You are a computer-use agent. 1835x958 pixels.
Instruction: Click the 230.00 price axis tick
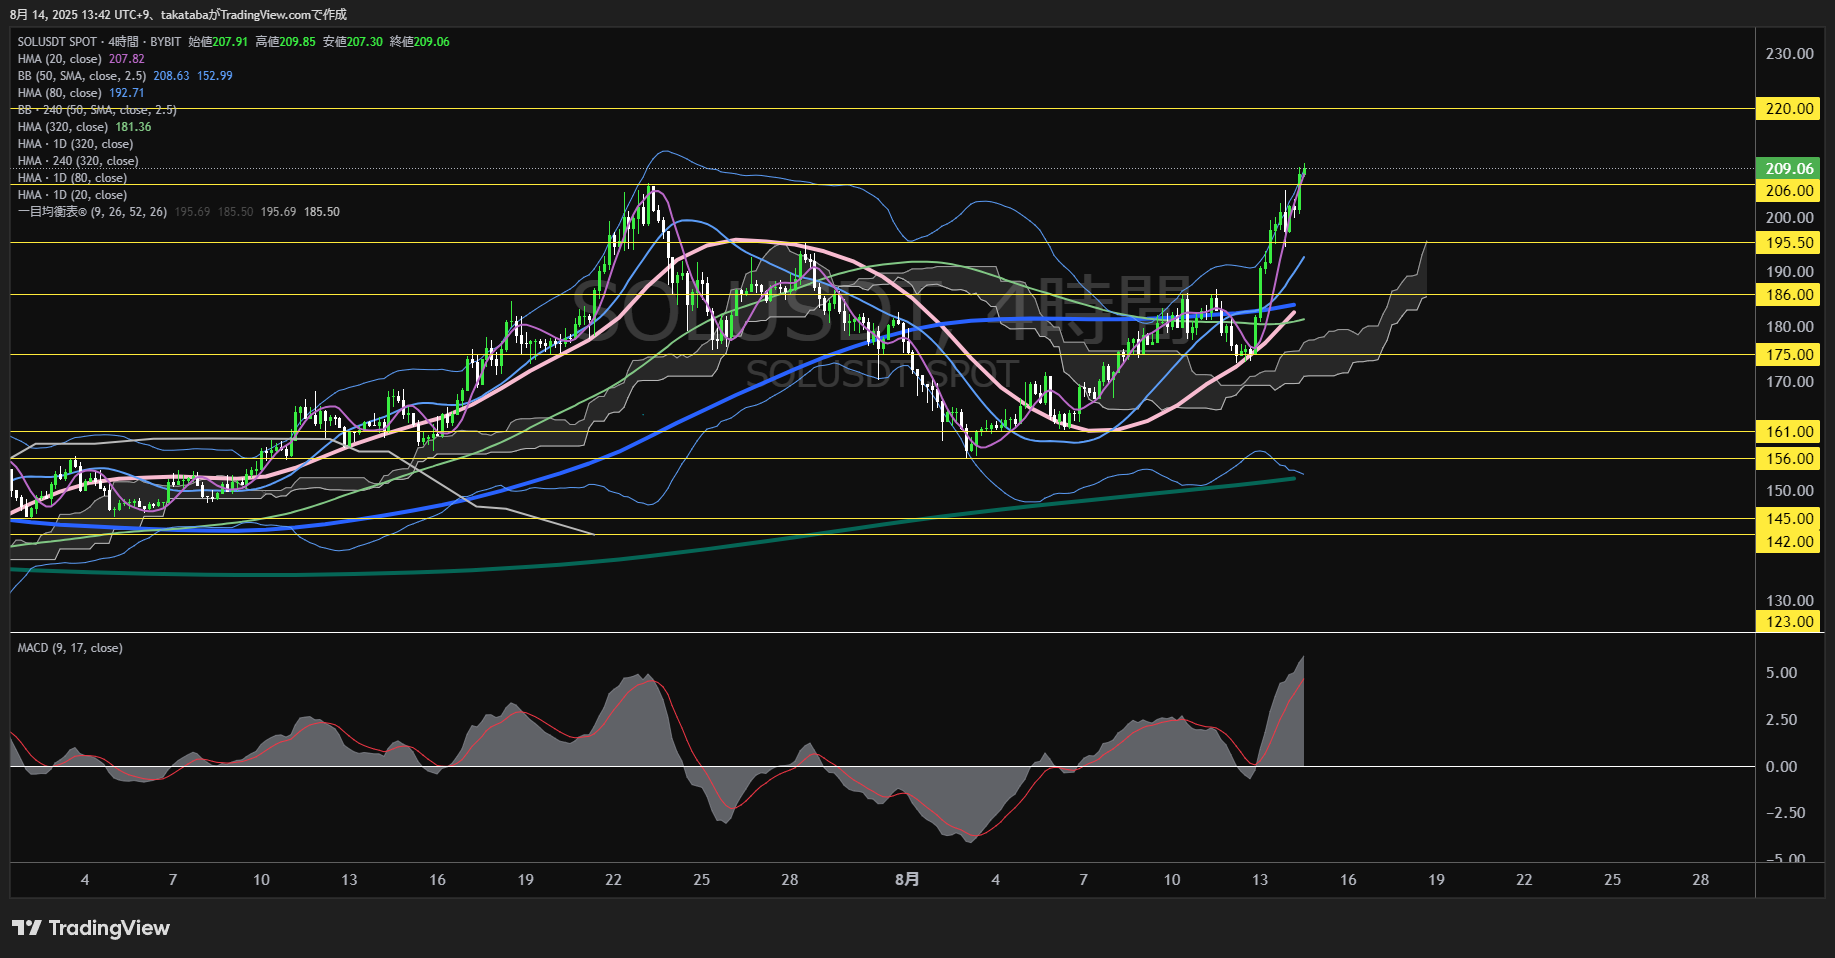click(x=1789, y=54)
